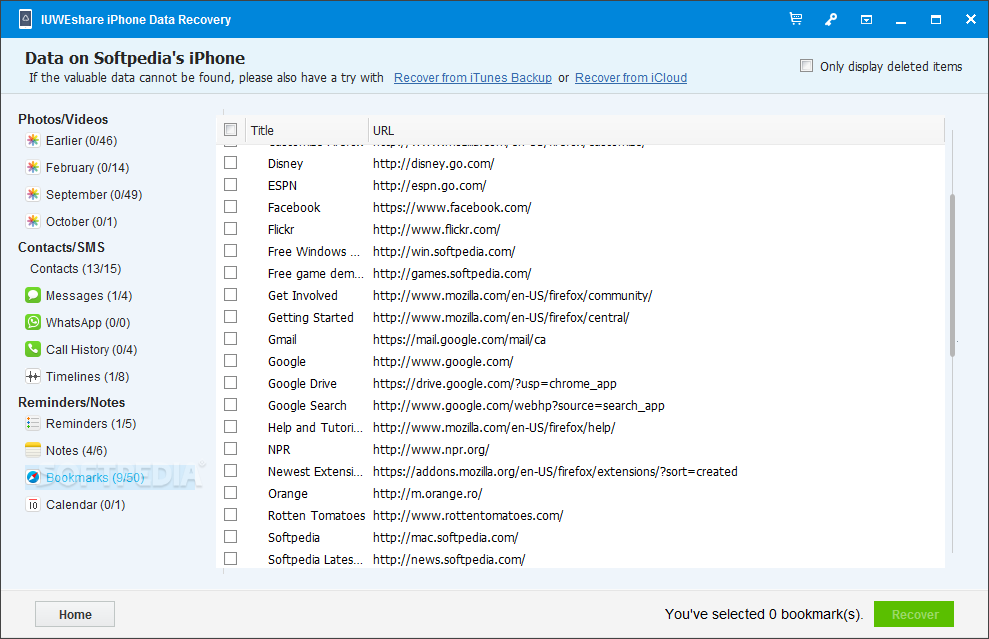
Task: Click the Messages bubble icon
Action: coord(33,295)
